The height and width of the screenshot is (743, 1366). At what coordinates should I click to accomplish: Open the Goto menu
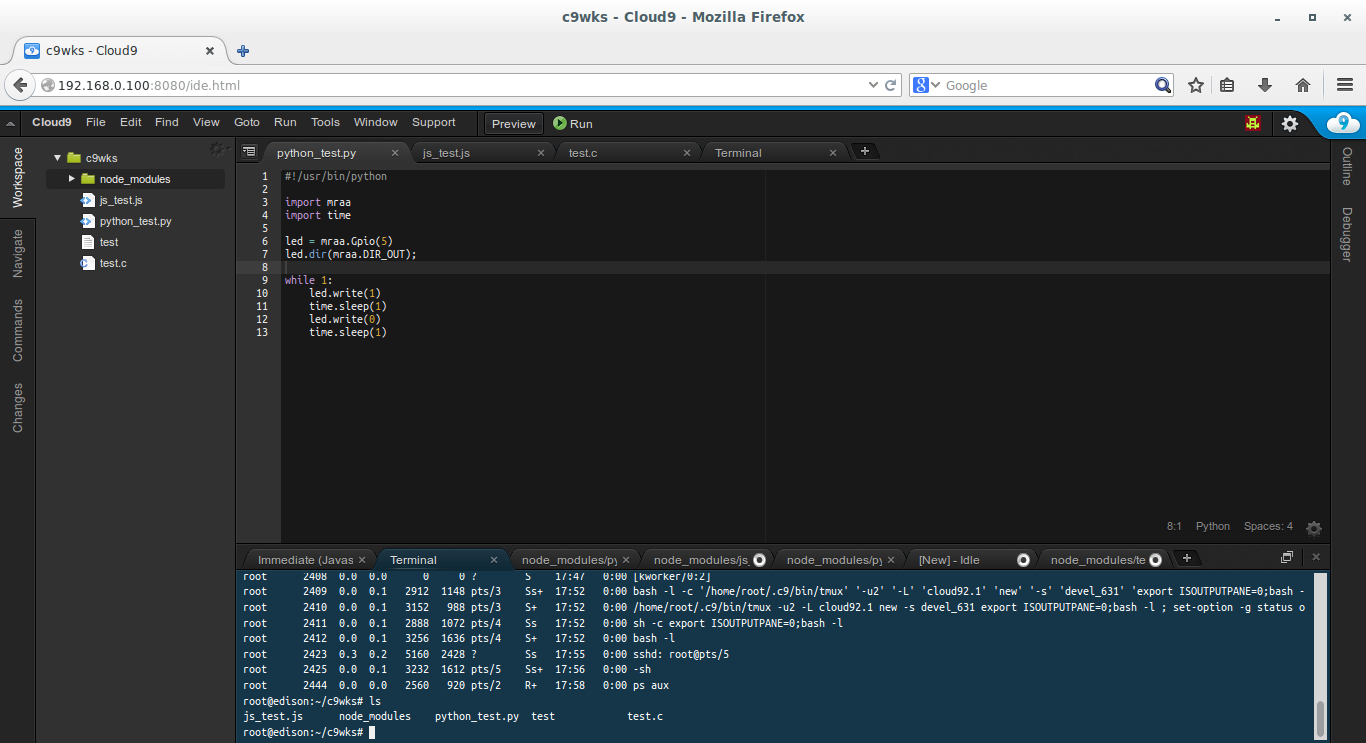click(247, 122)
